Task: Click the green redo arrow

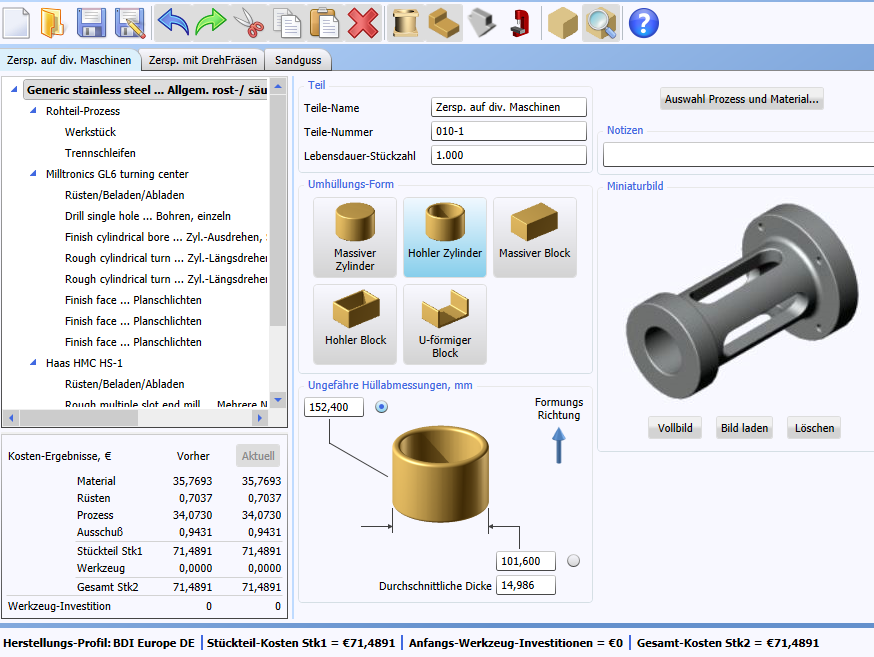Action: point(211,23)
